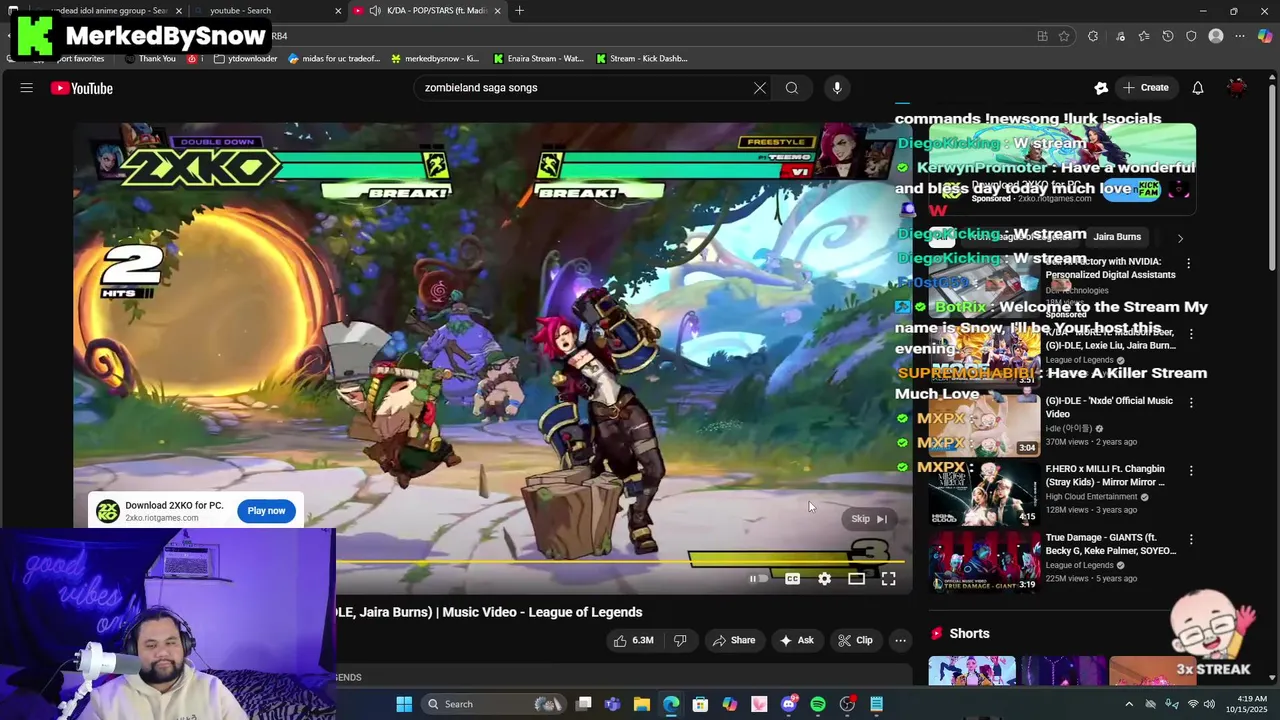
Task: Open Microsoft Teams from taskbar
Action: point(612,704)
